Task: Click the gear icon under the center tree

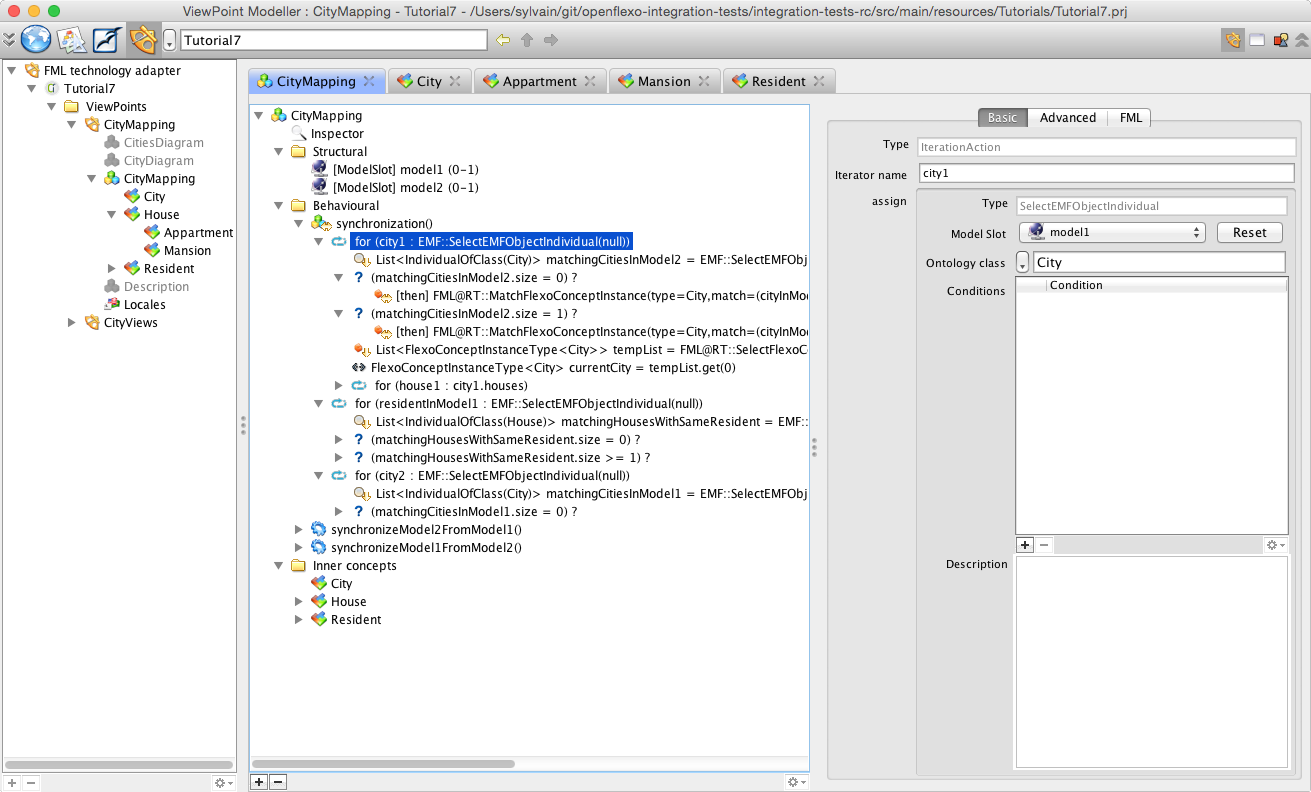Action: click(x=797, y=782)
